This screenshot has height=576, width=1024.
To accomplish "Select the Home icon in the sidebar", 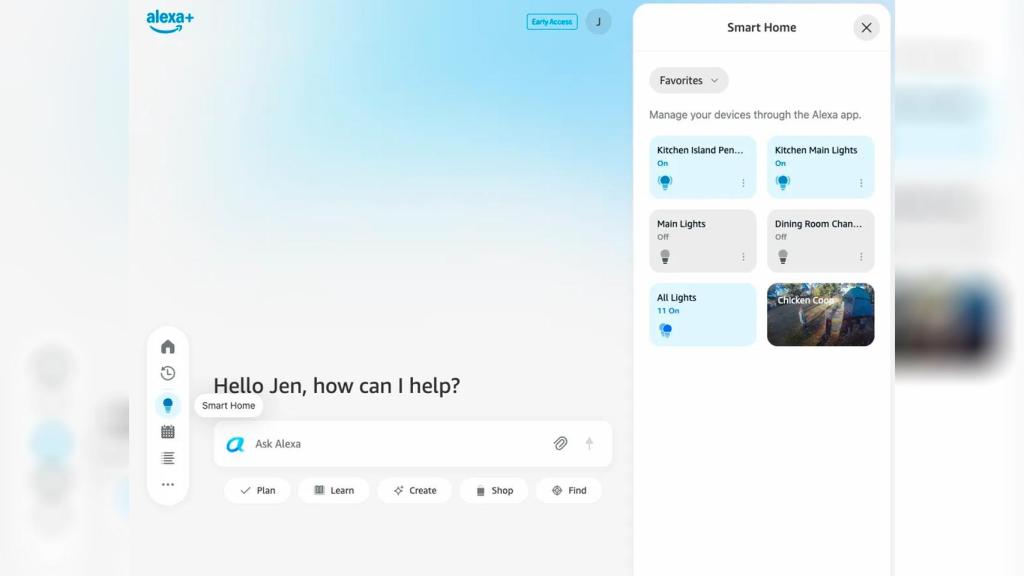I will tap(168, 346).
